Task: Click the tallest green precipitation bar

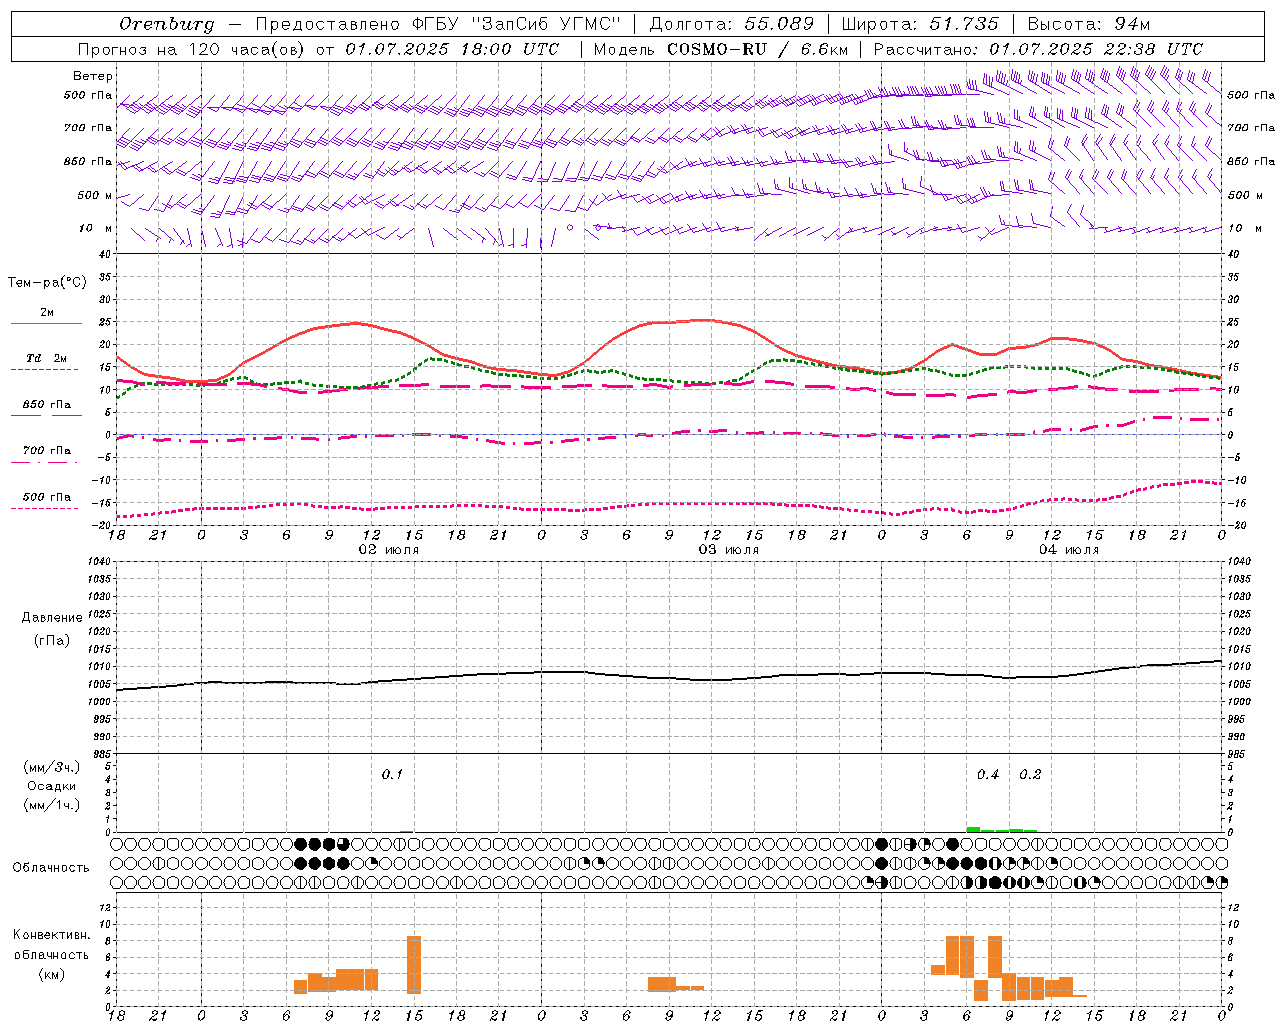Action: tap(973, 829)
